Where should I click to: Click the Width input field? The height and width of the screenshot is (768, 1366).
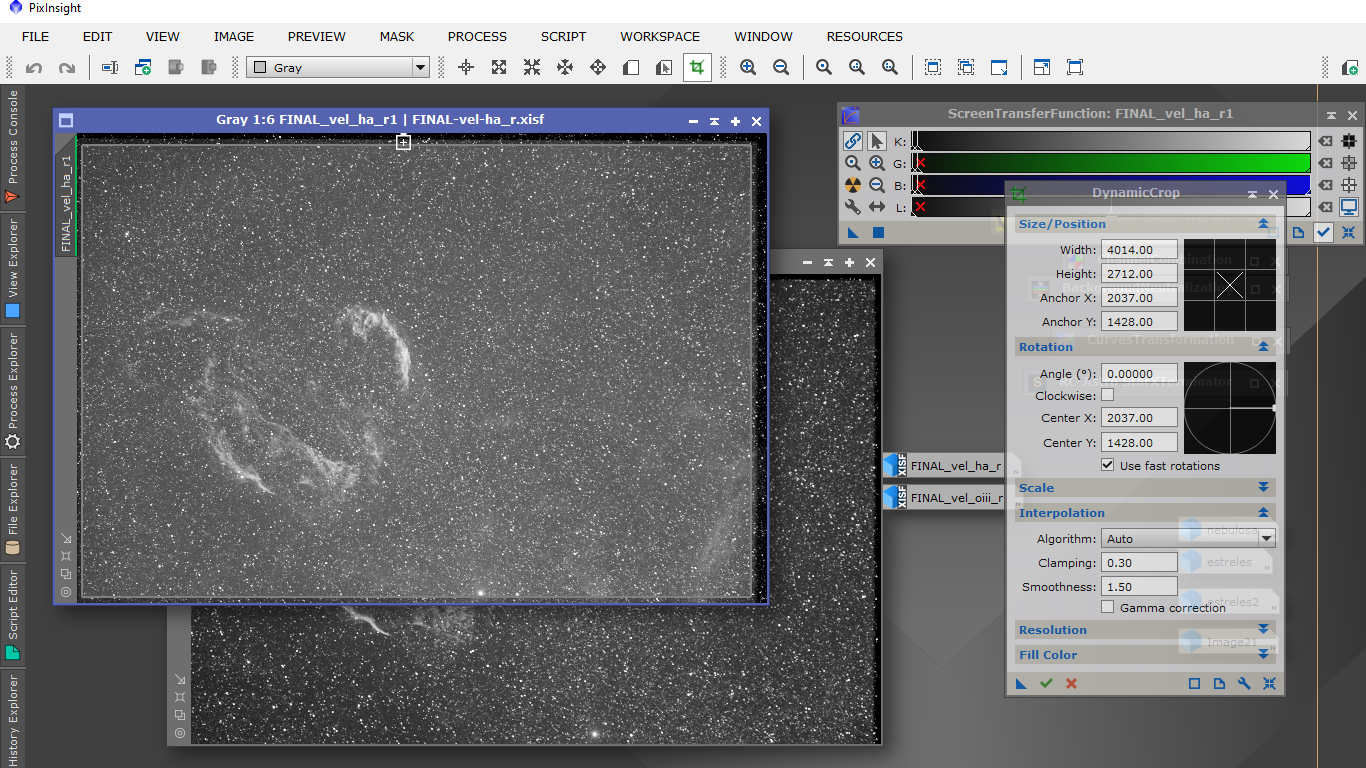click(x=1139, y=250)
